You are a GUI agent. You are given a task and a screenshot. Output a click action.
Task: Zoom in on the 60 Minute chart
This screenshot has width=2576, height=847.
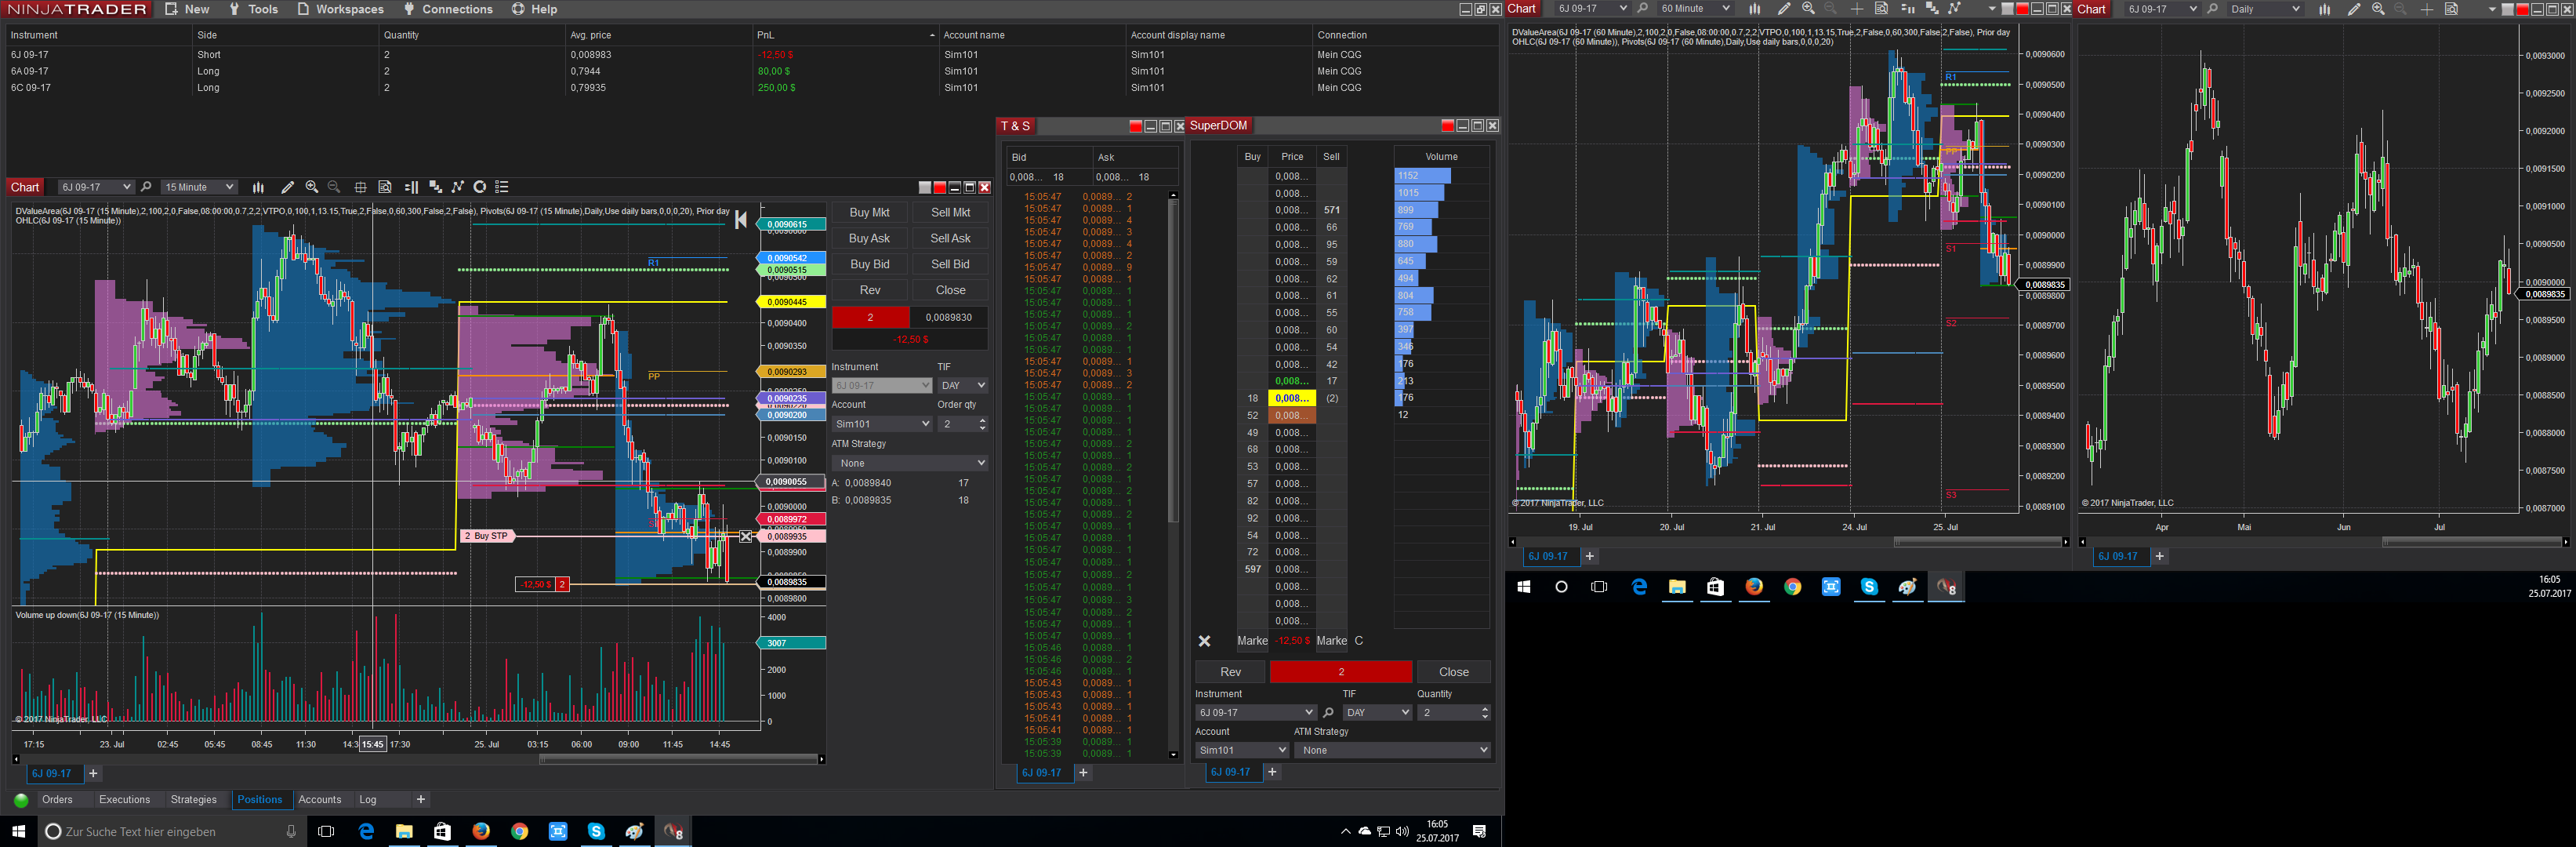point(1808,9)
